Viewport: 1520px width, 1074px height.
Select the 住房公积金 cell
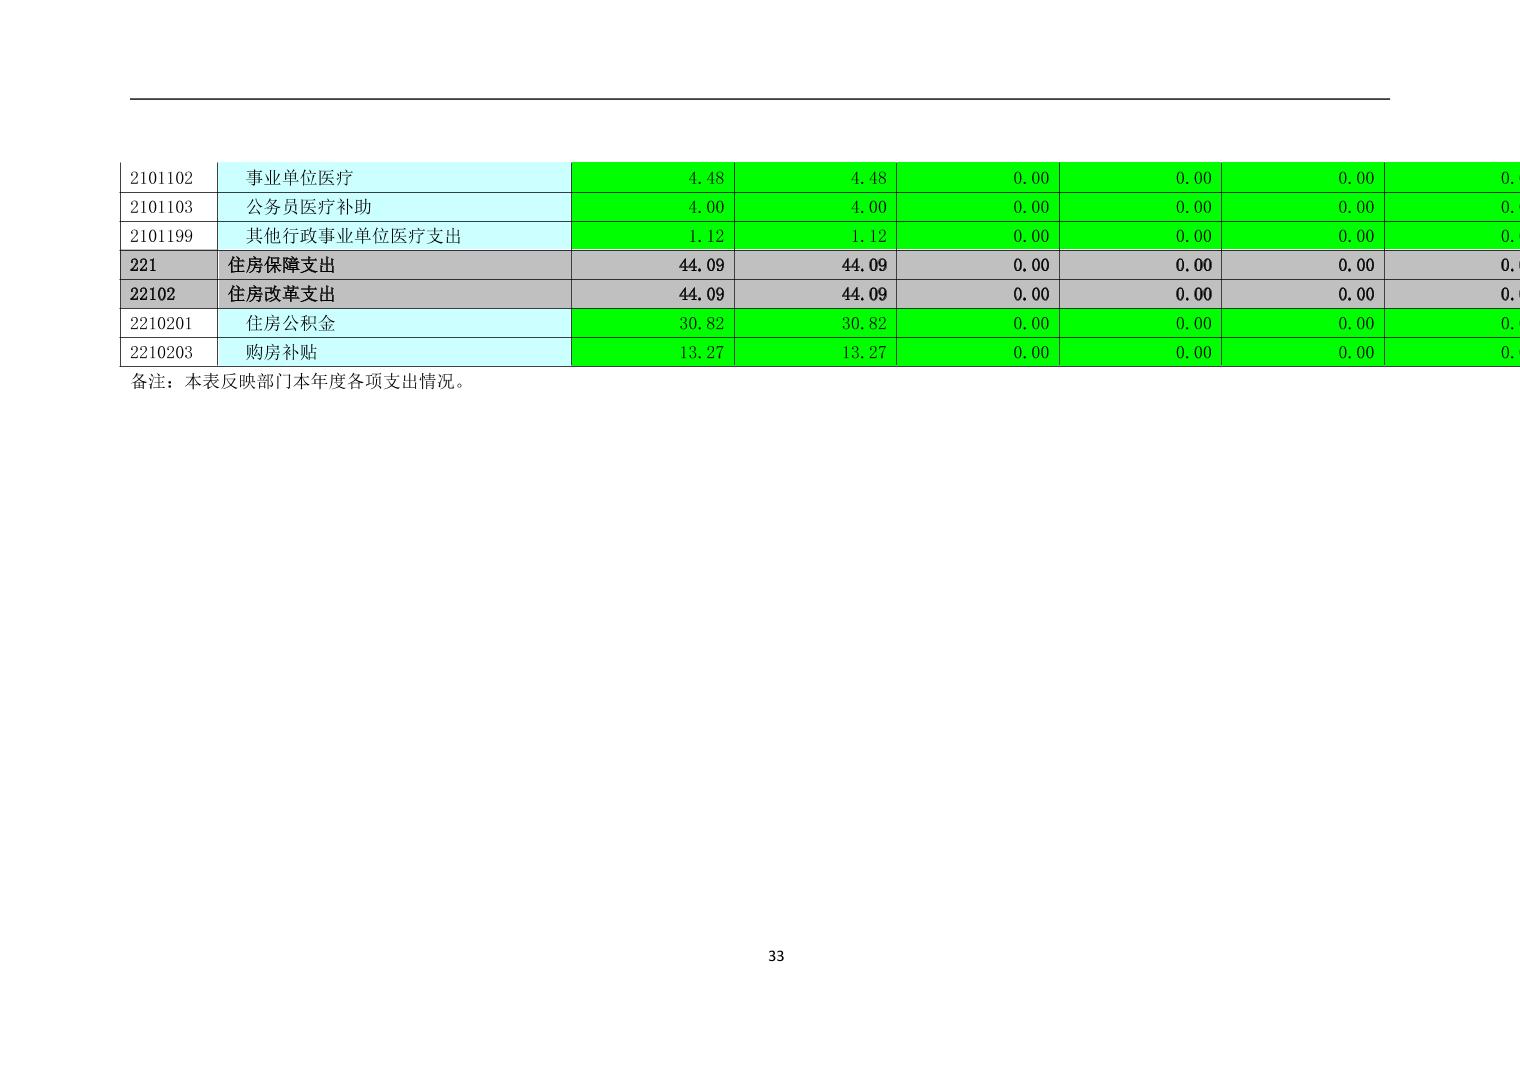pos(291,323)
